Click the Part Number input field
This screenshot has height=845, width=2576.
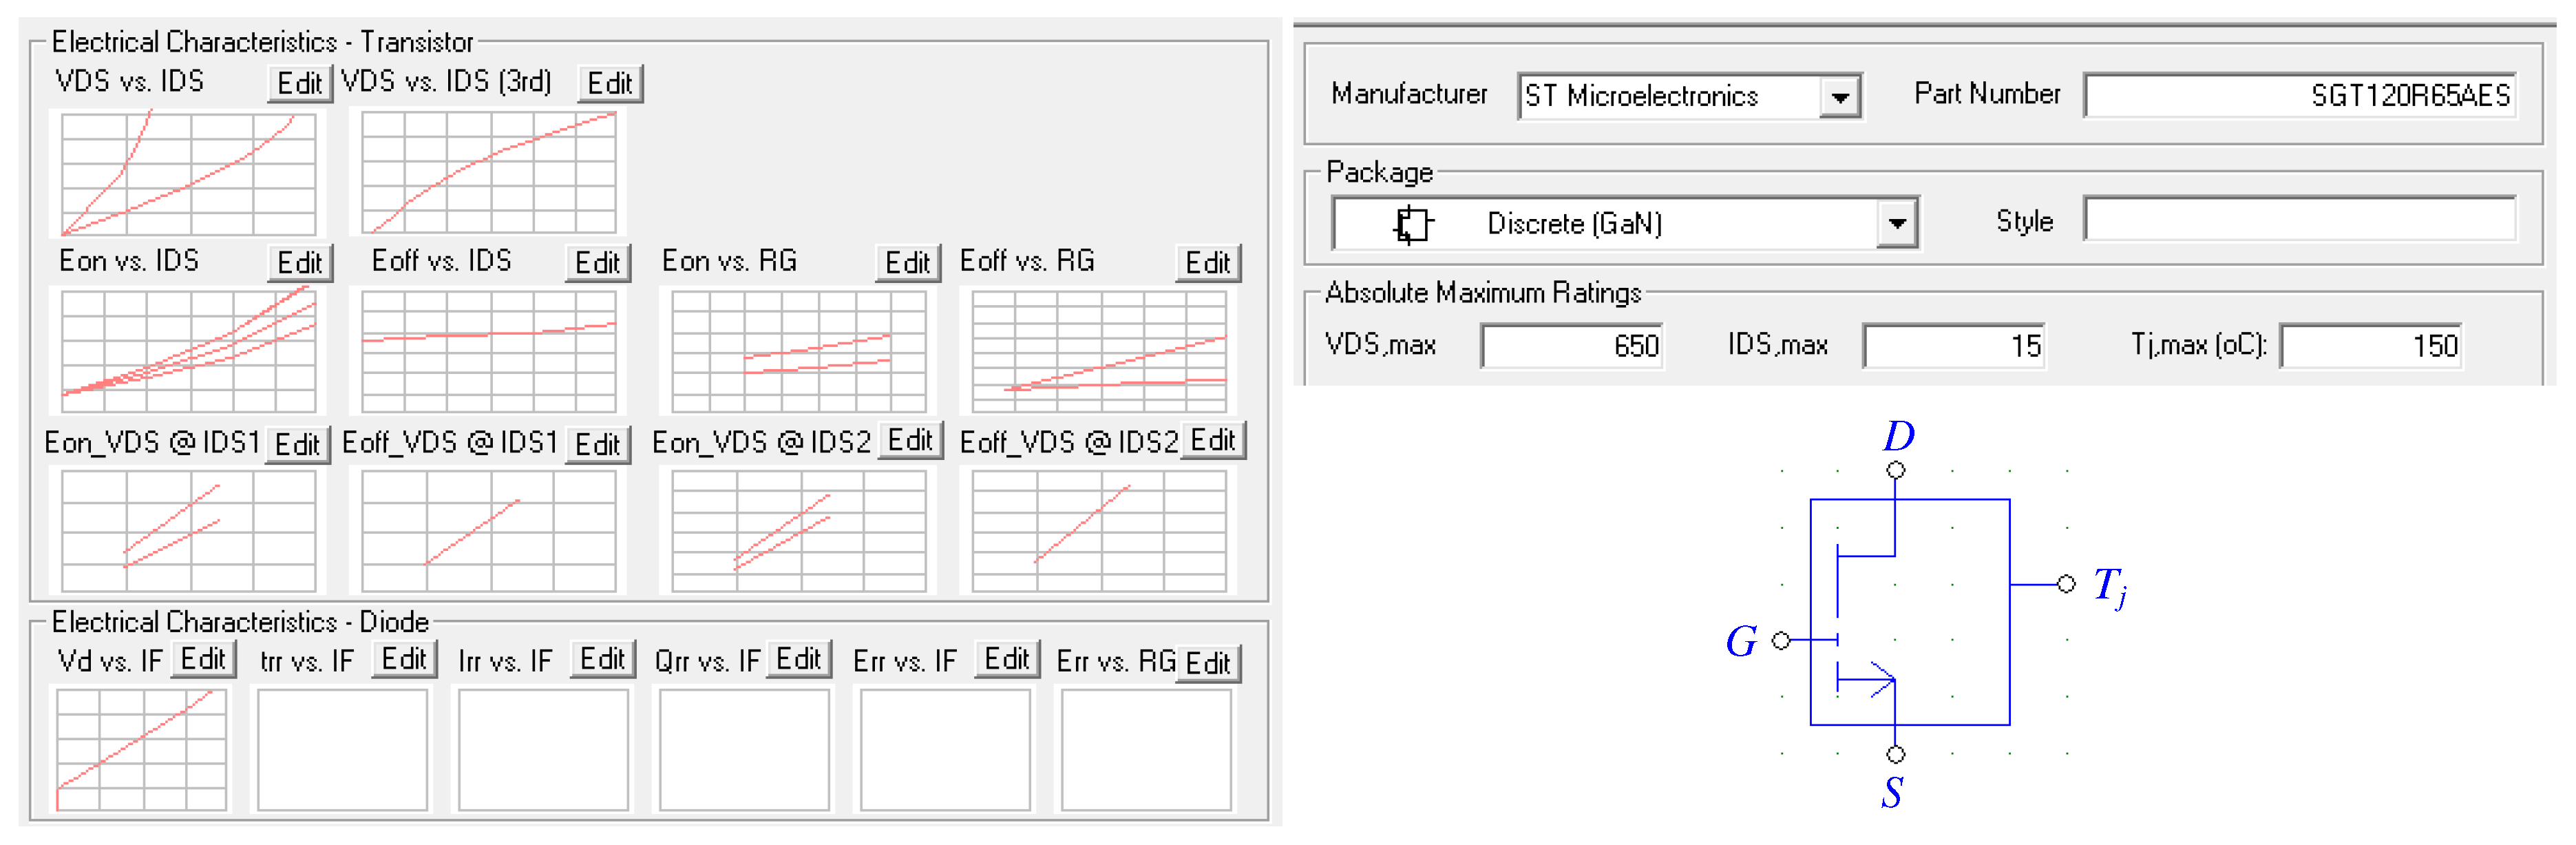pyautogui.click(x=2299, y=96)
